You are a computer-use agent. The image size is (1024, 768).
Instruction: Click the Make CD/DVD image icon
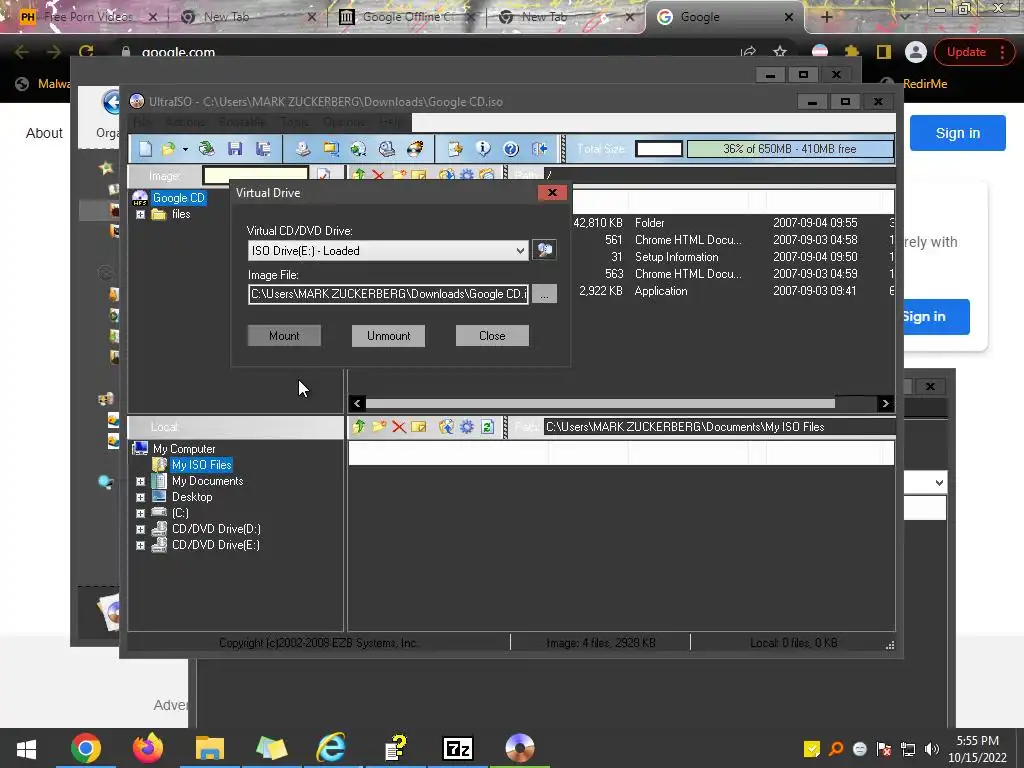pyautogui.click(x=303, y=149)
